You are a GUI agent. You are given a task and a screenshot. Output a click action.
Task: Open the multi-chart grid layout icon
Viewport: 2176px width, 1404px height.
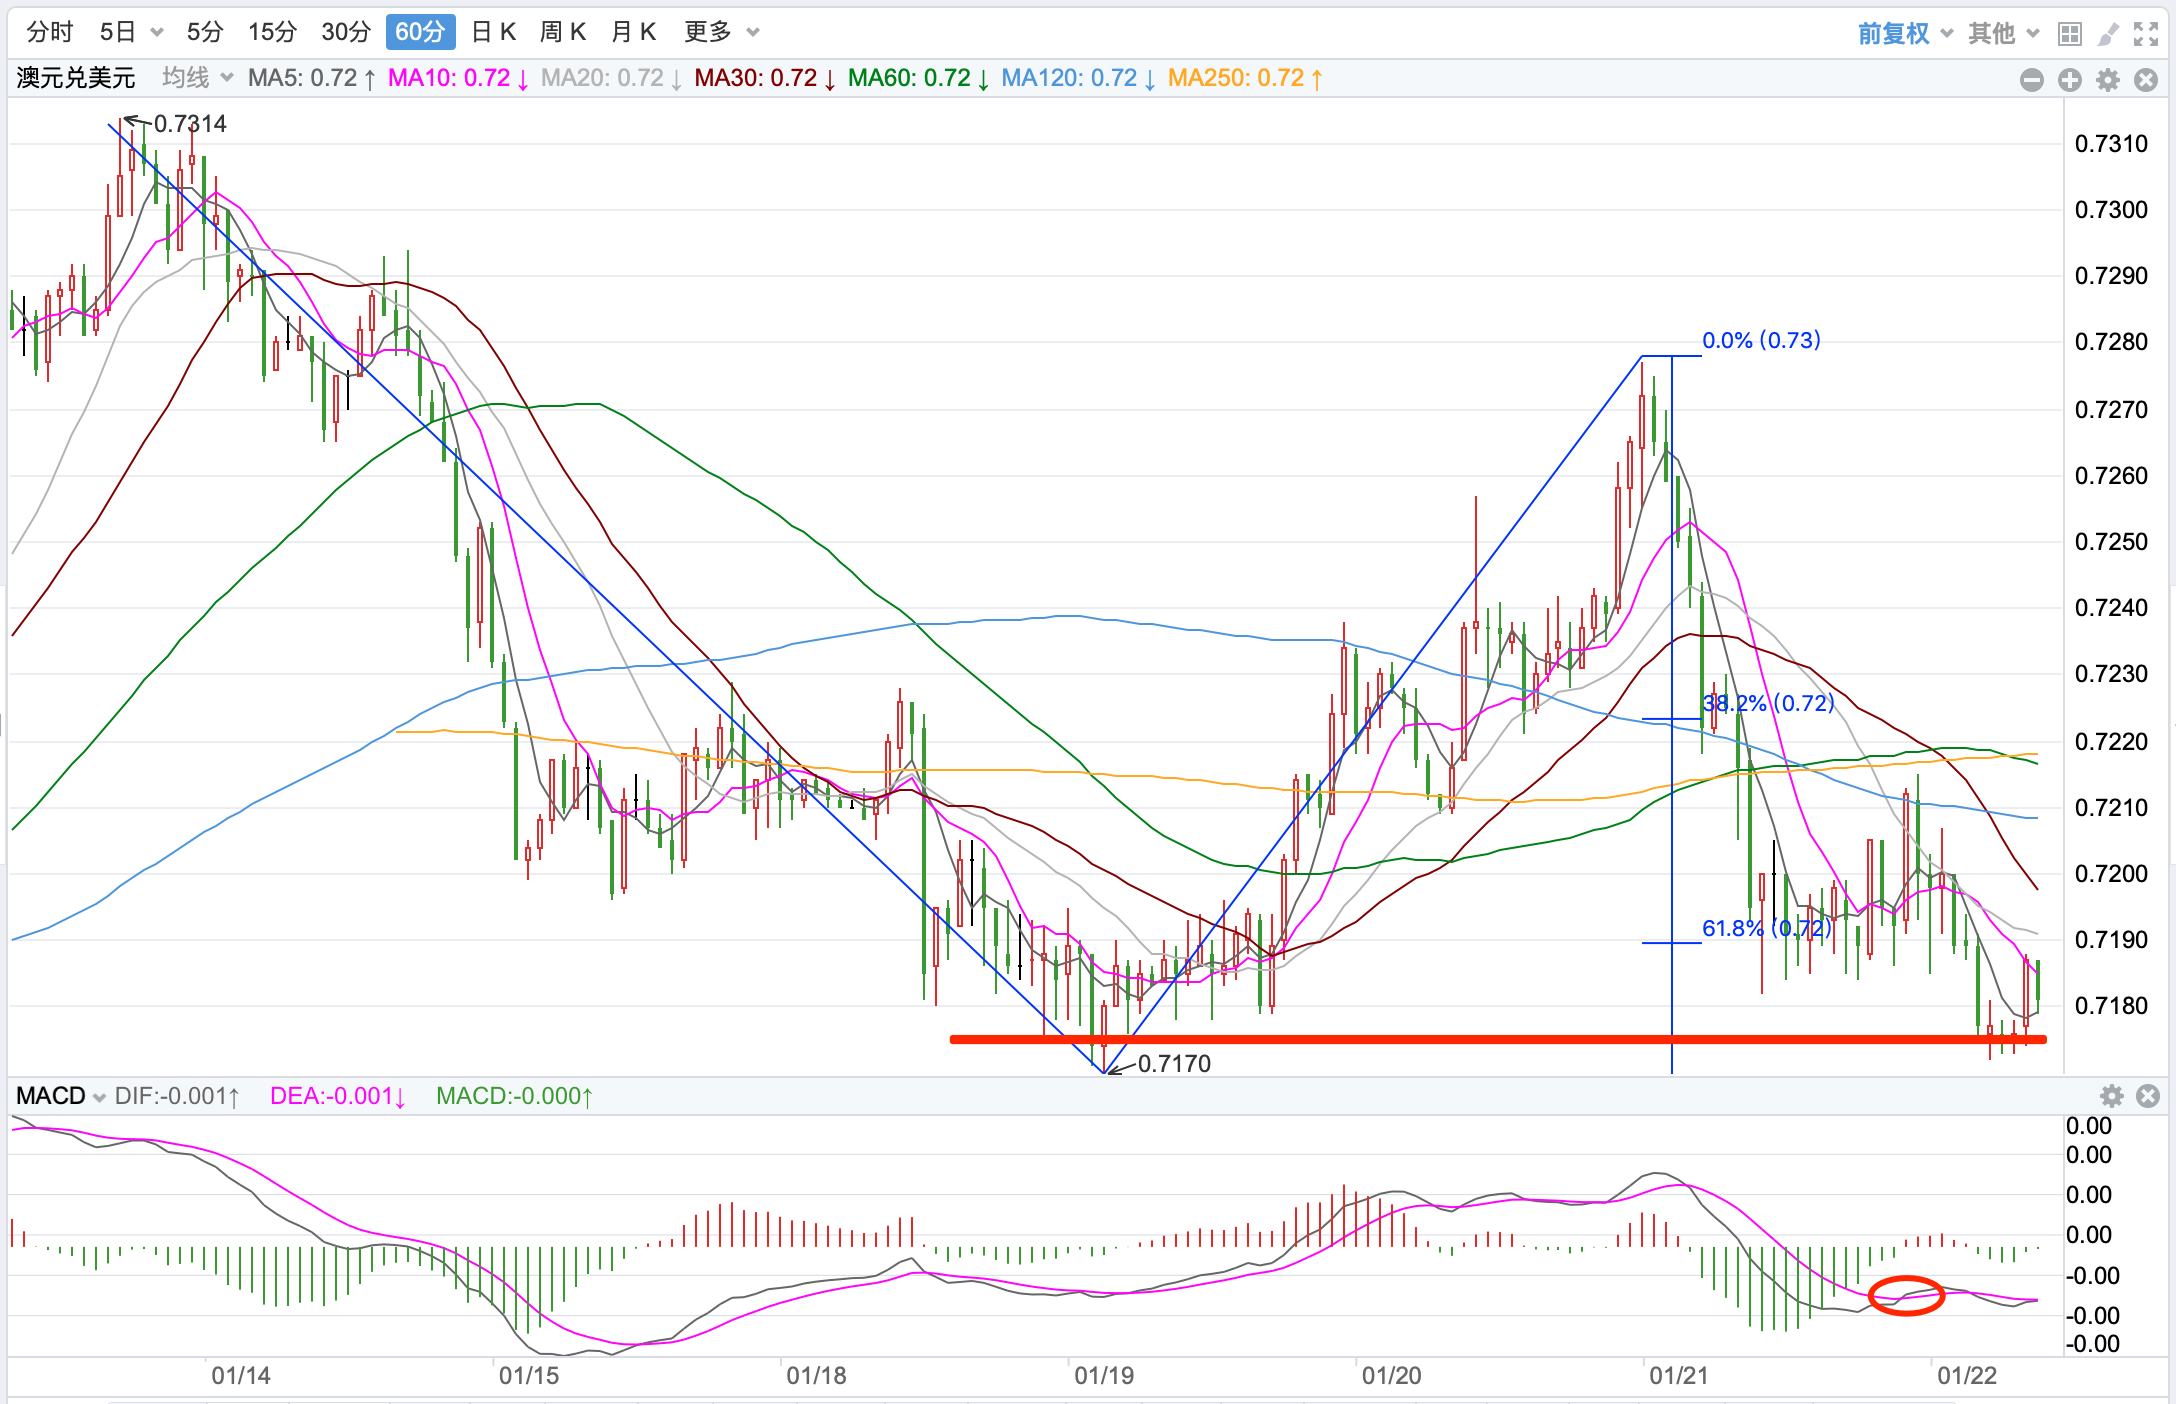pyautogui.click(x=2070, y=34)
